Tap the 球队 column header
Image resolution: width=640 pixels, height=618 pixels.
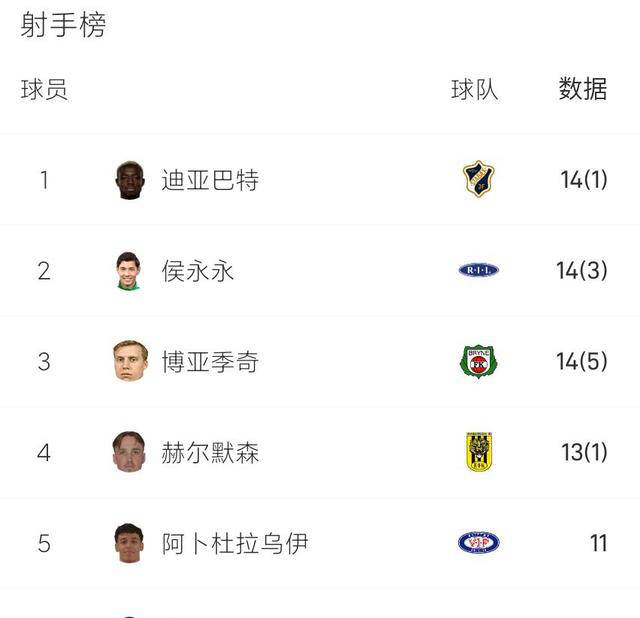(475, 89)
